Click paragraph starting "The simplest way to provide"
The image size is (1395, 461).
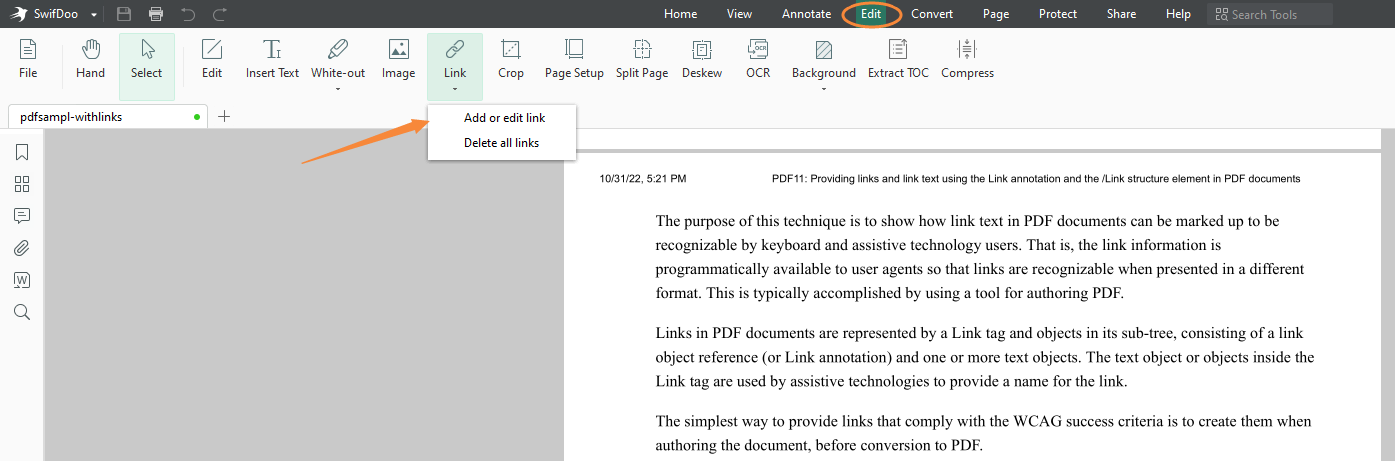click(983, 433)
